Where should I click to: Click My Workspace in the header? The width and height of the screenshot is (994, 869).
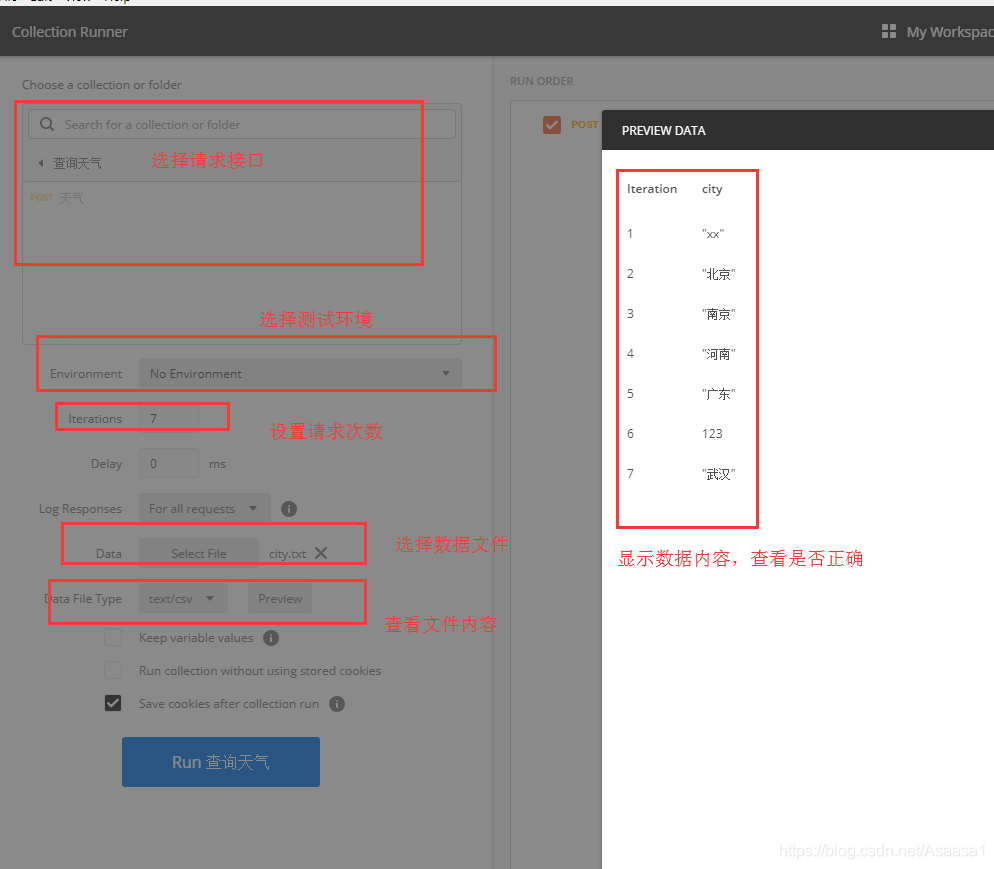[950, 32]
